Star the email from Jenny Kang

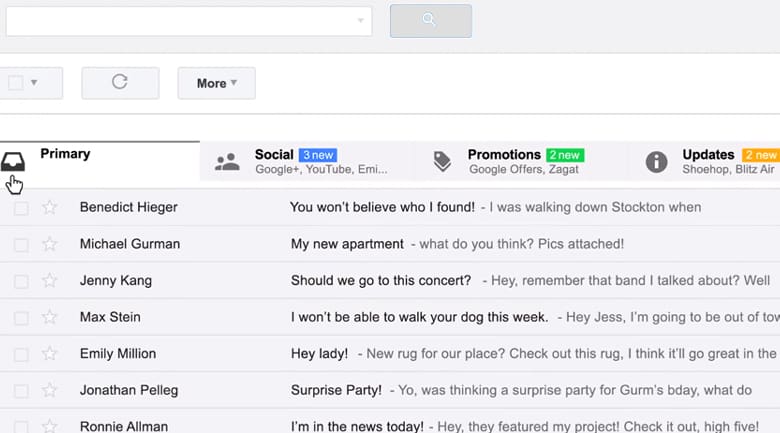(49, 281)
